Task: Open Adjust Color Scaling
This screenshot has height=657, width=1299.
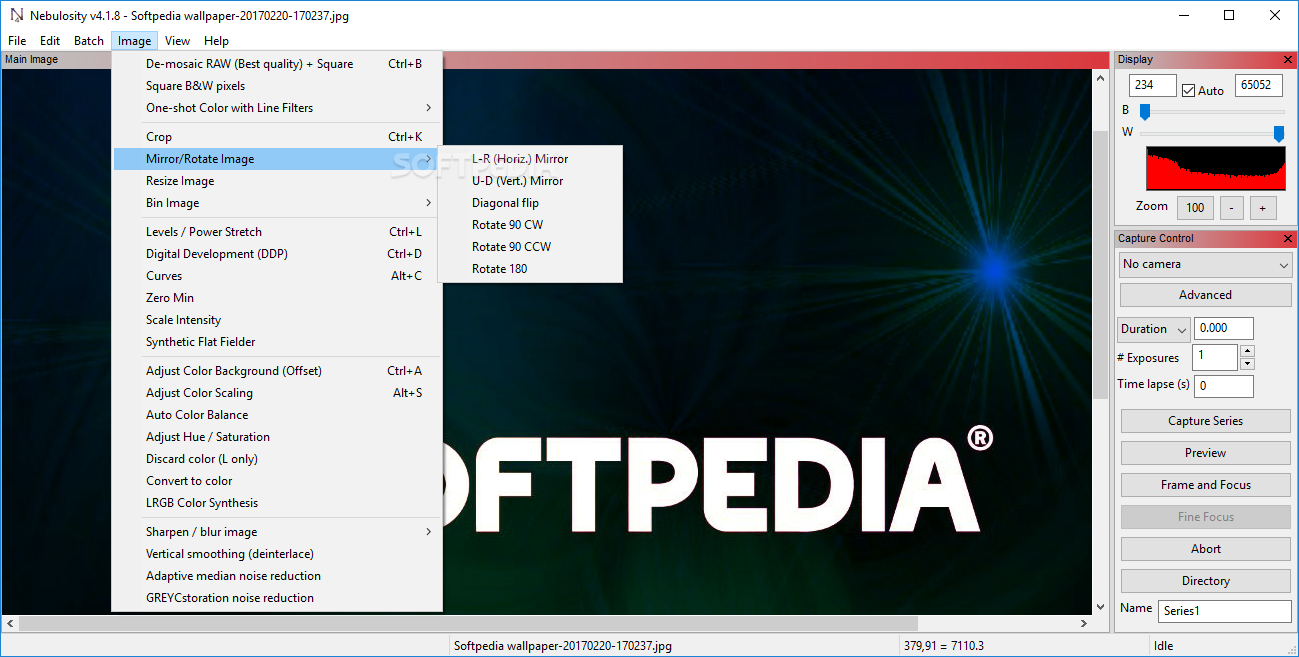Action: (277, 393)
